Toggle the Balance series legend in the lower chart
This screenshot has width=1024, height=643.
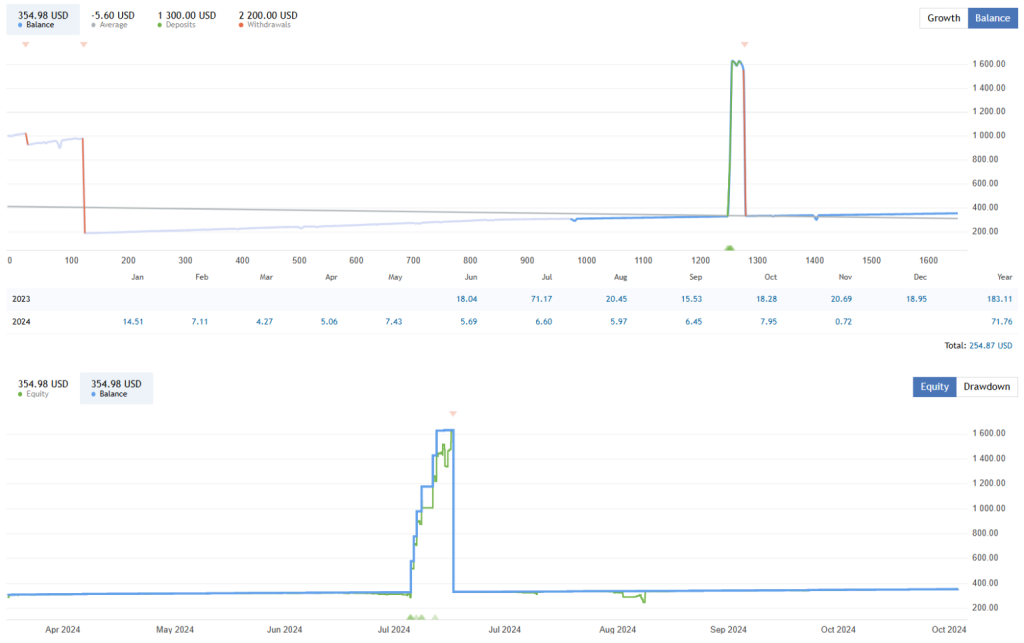pos(116,388)
